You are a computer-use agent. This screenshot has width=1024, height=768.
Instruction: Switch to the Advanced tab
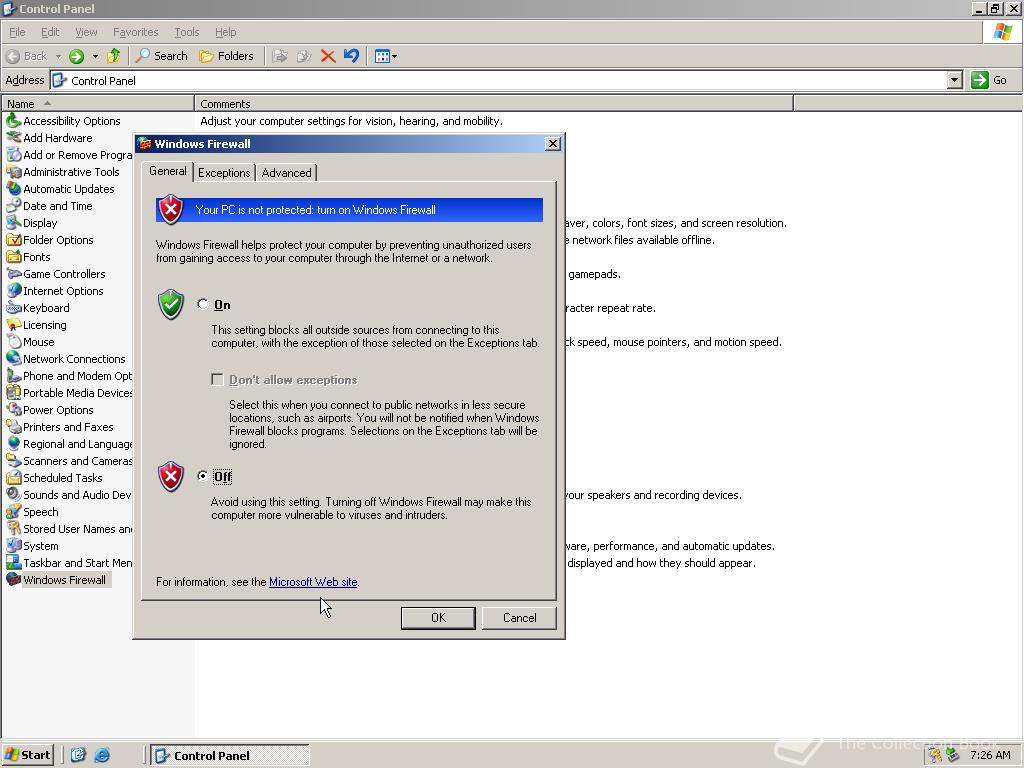pyautogui.click(x=286, y=173)
